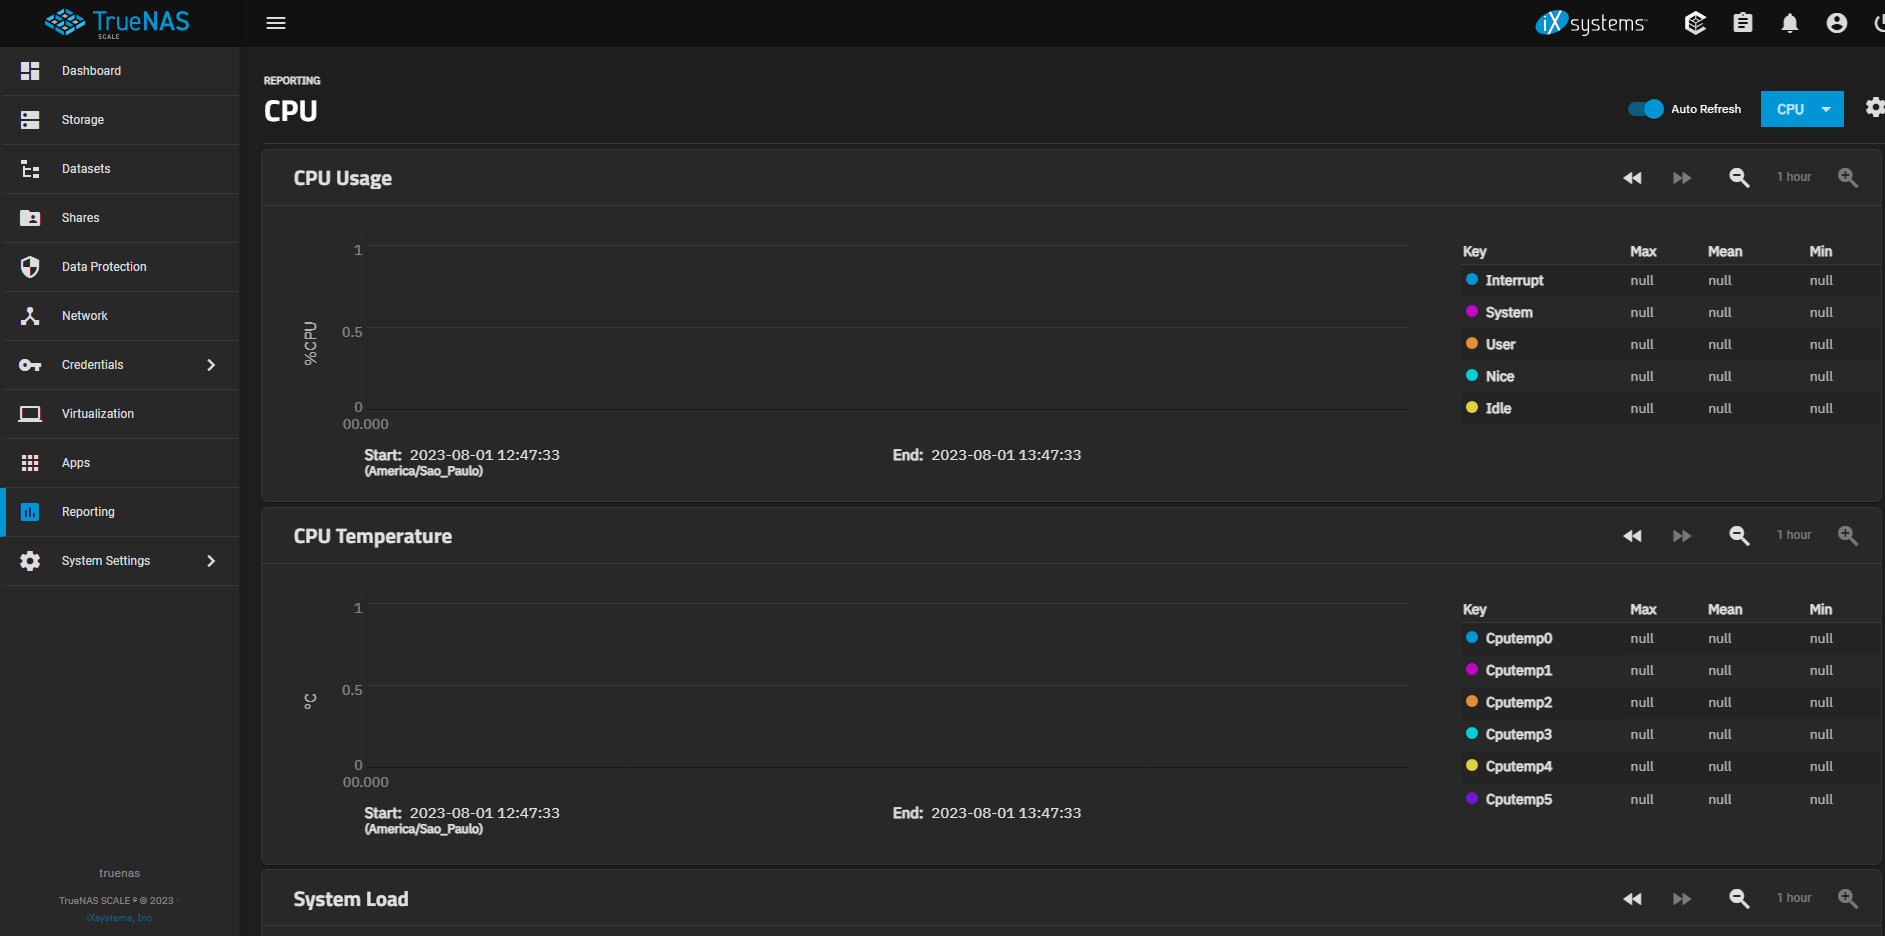
Task: Open the Datasets page
Action: [x=86, y=169]
